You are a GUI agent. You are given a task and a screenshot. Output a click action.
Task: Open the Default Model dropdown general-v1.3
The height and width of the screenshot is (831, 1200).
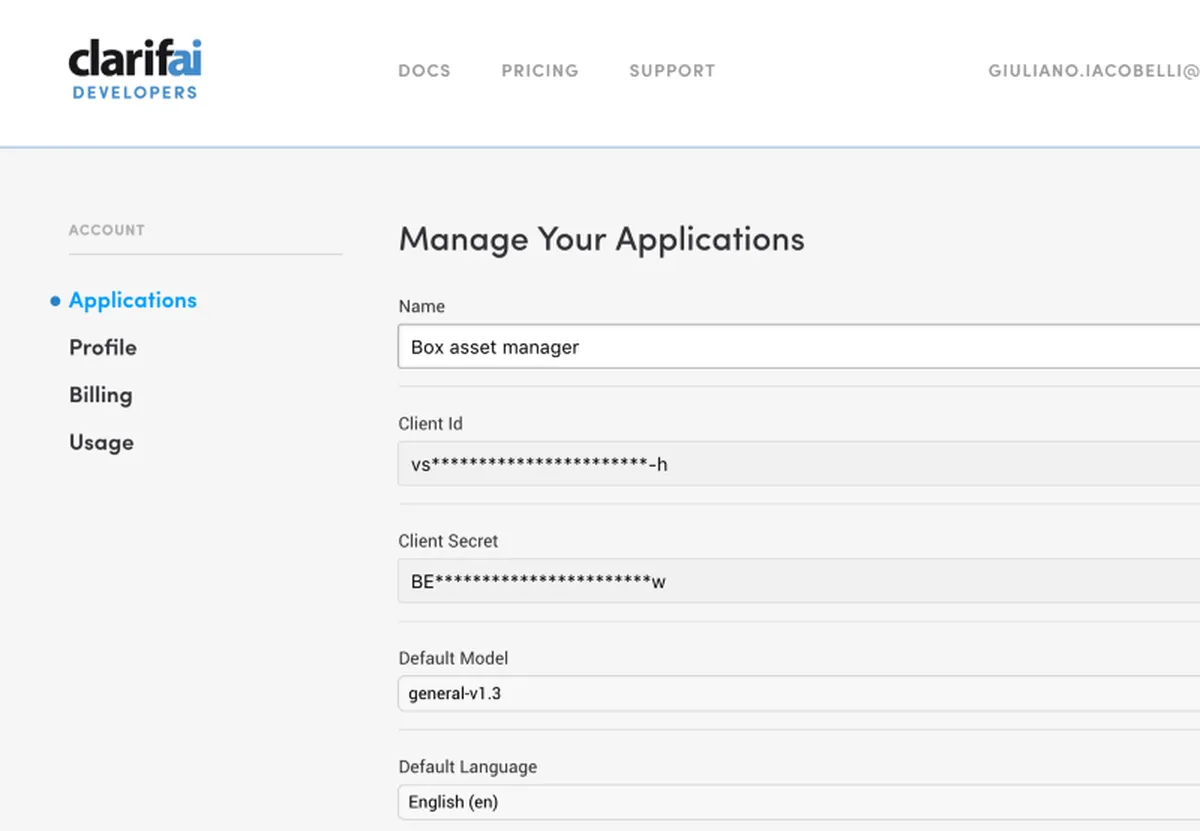click(799, 693)
